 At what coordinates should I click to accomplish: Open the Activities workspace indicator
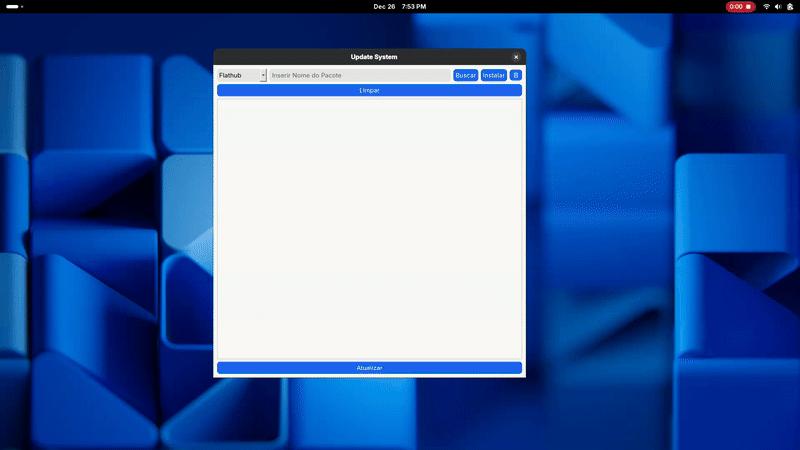point(12,6)
